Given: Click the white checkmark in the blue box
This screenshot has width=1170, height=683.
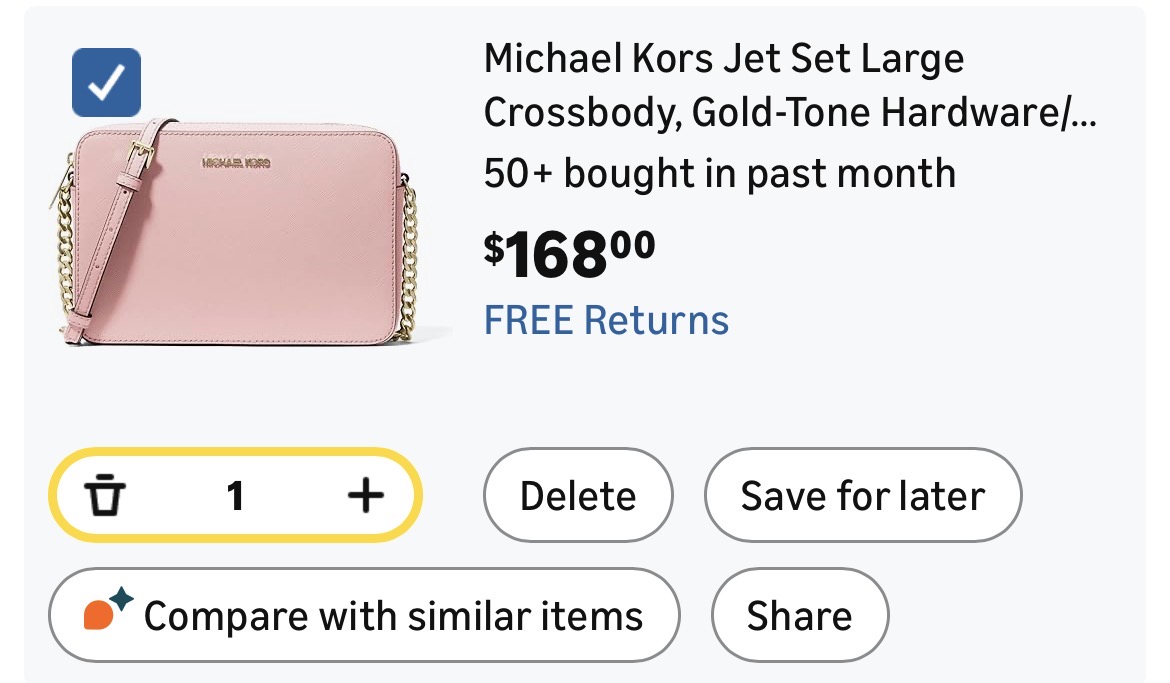Looking at the screenshot, I should click(x=106, y=82).
